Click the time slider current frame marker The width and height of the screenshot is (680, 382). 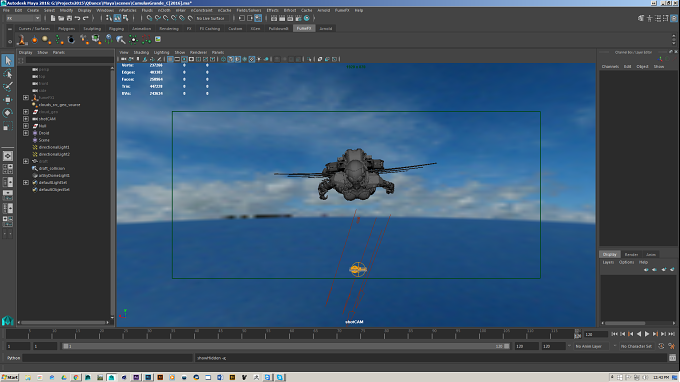[x=577, y=334]
